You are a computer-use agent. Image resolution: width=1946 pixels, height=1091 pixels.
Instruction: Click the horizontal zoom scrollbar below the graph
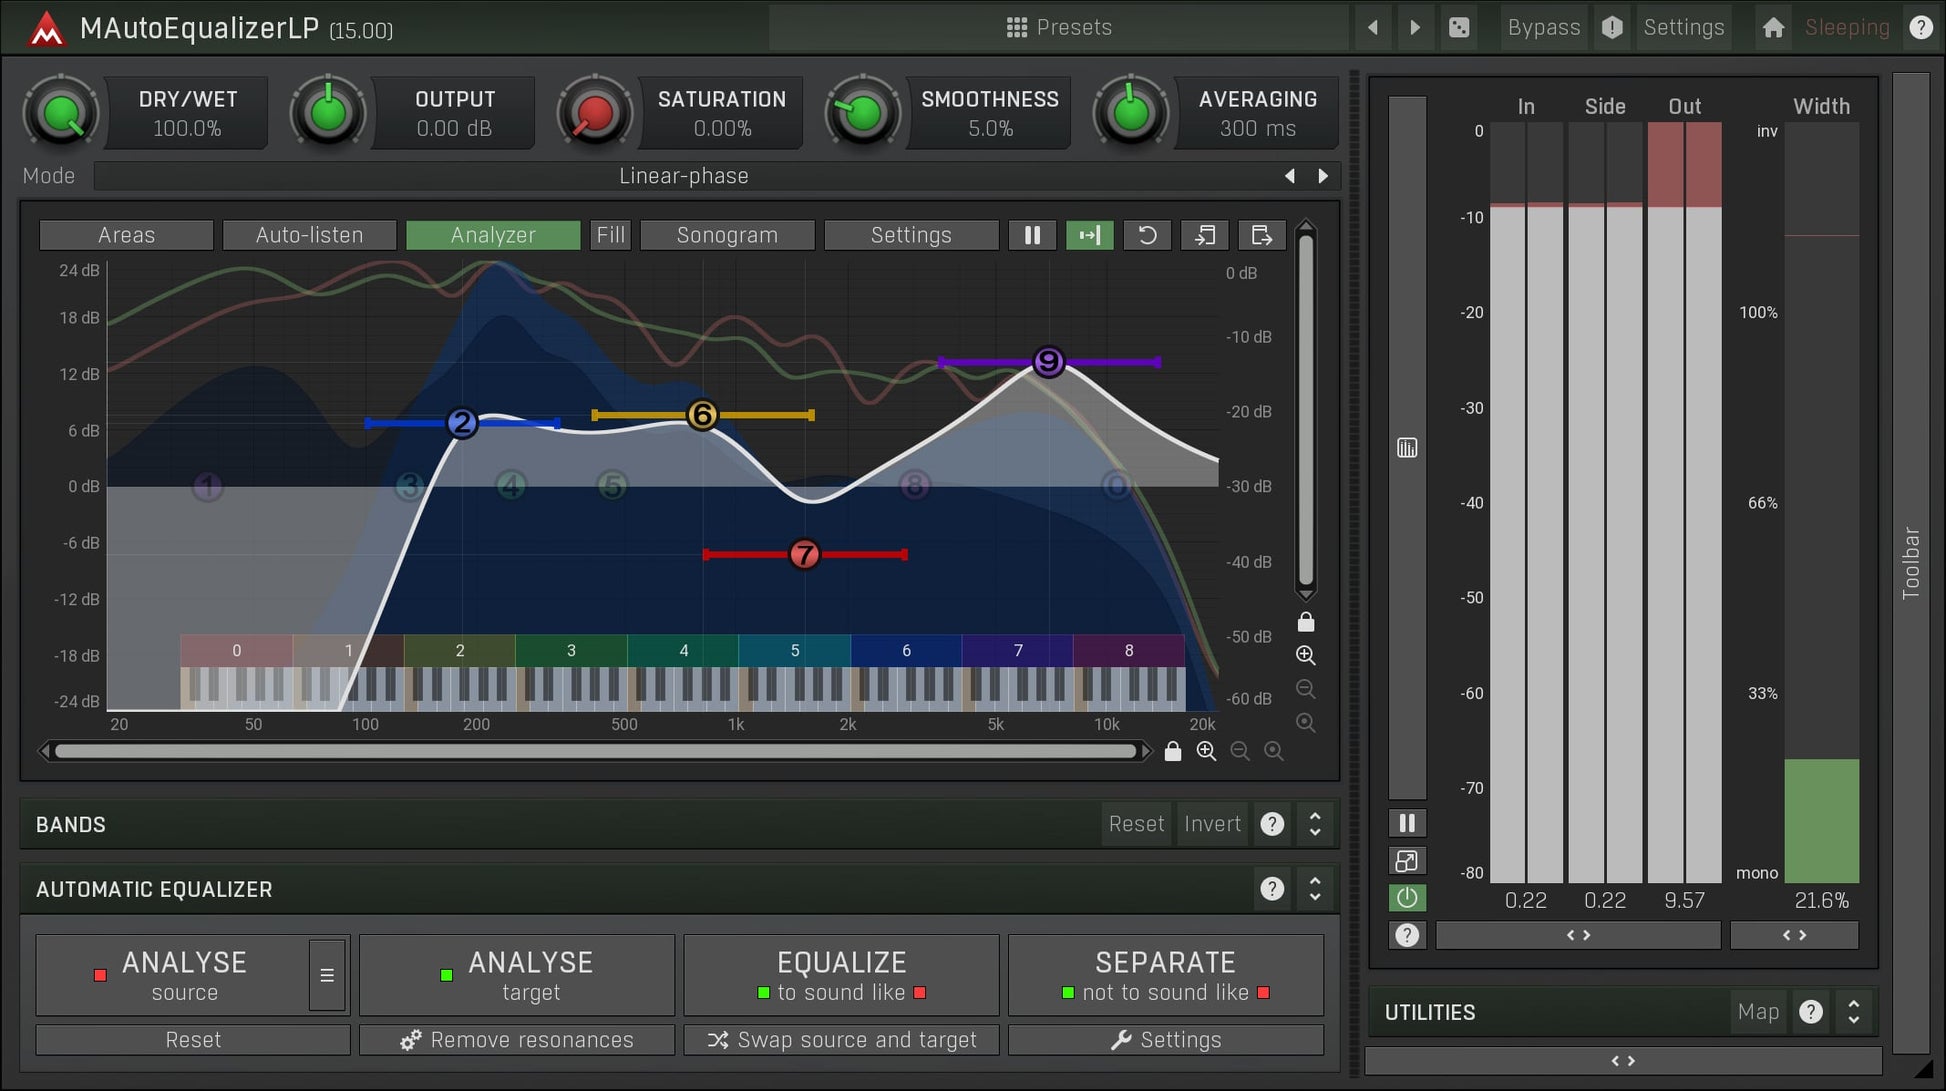coord(596,751)
